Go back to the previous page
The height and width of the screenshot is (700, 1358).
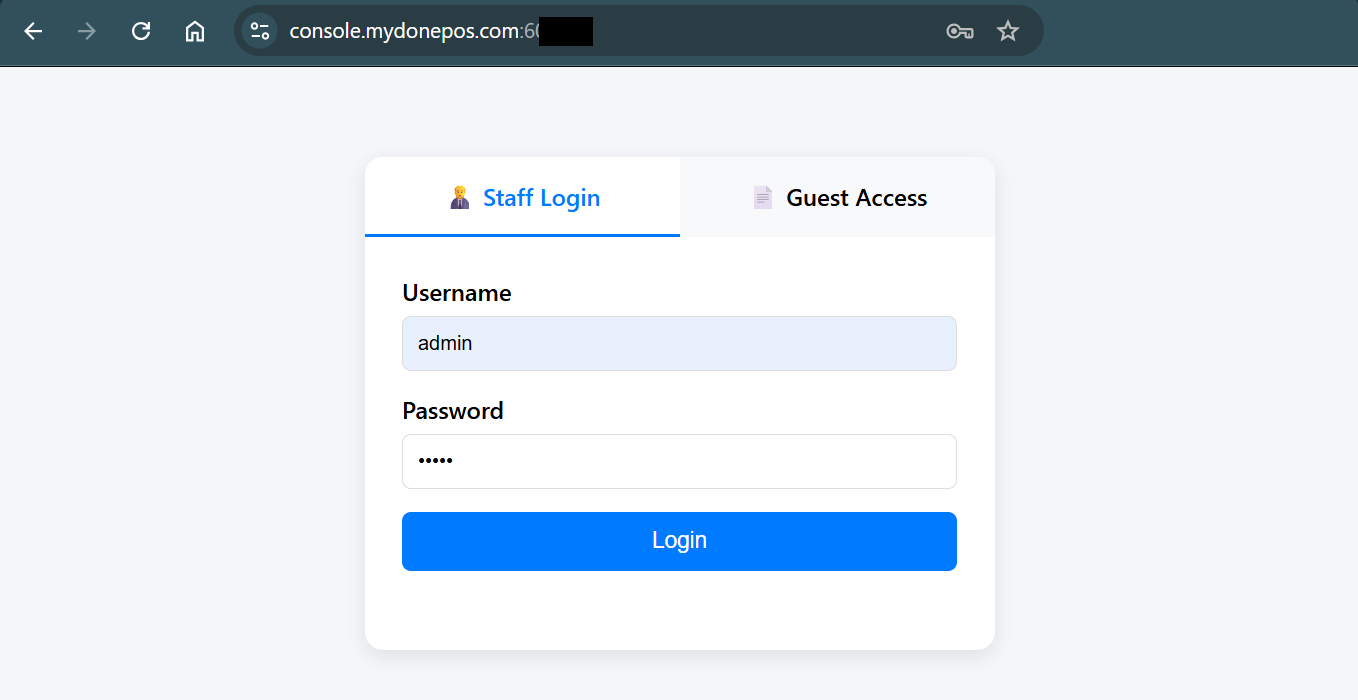(33, 31)
